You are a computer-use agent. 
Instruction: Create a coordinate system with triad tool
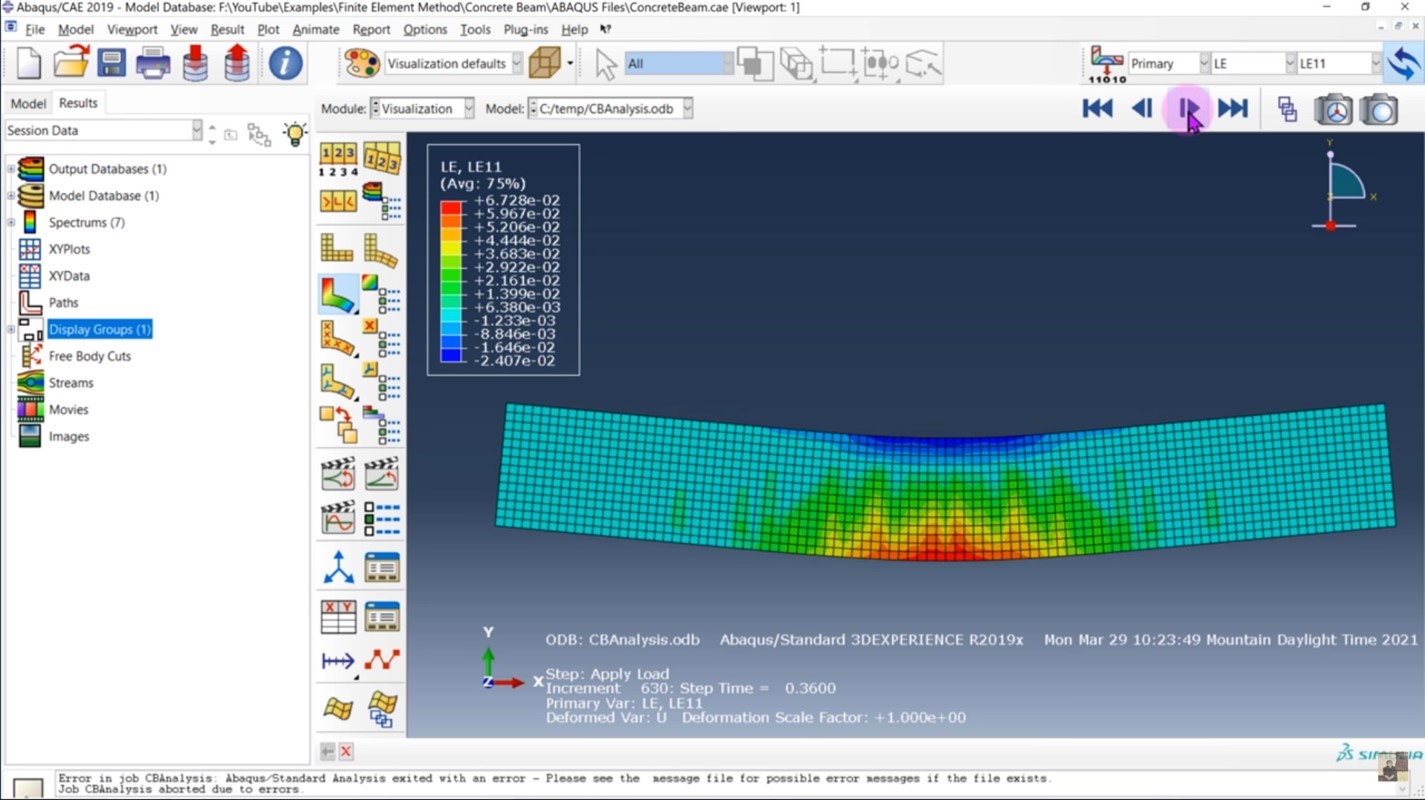[x=338, y=567]
